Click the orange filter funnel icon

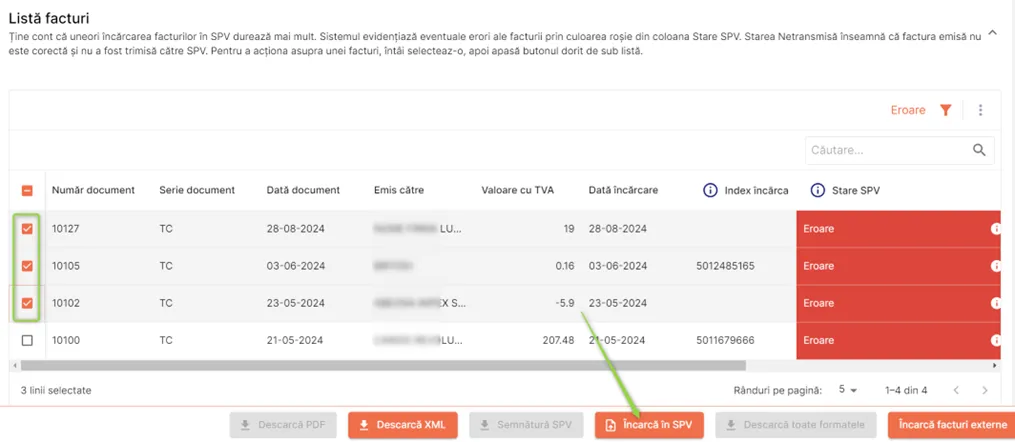coord(946,111)
